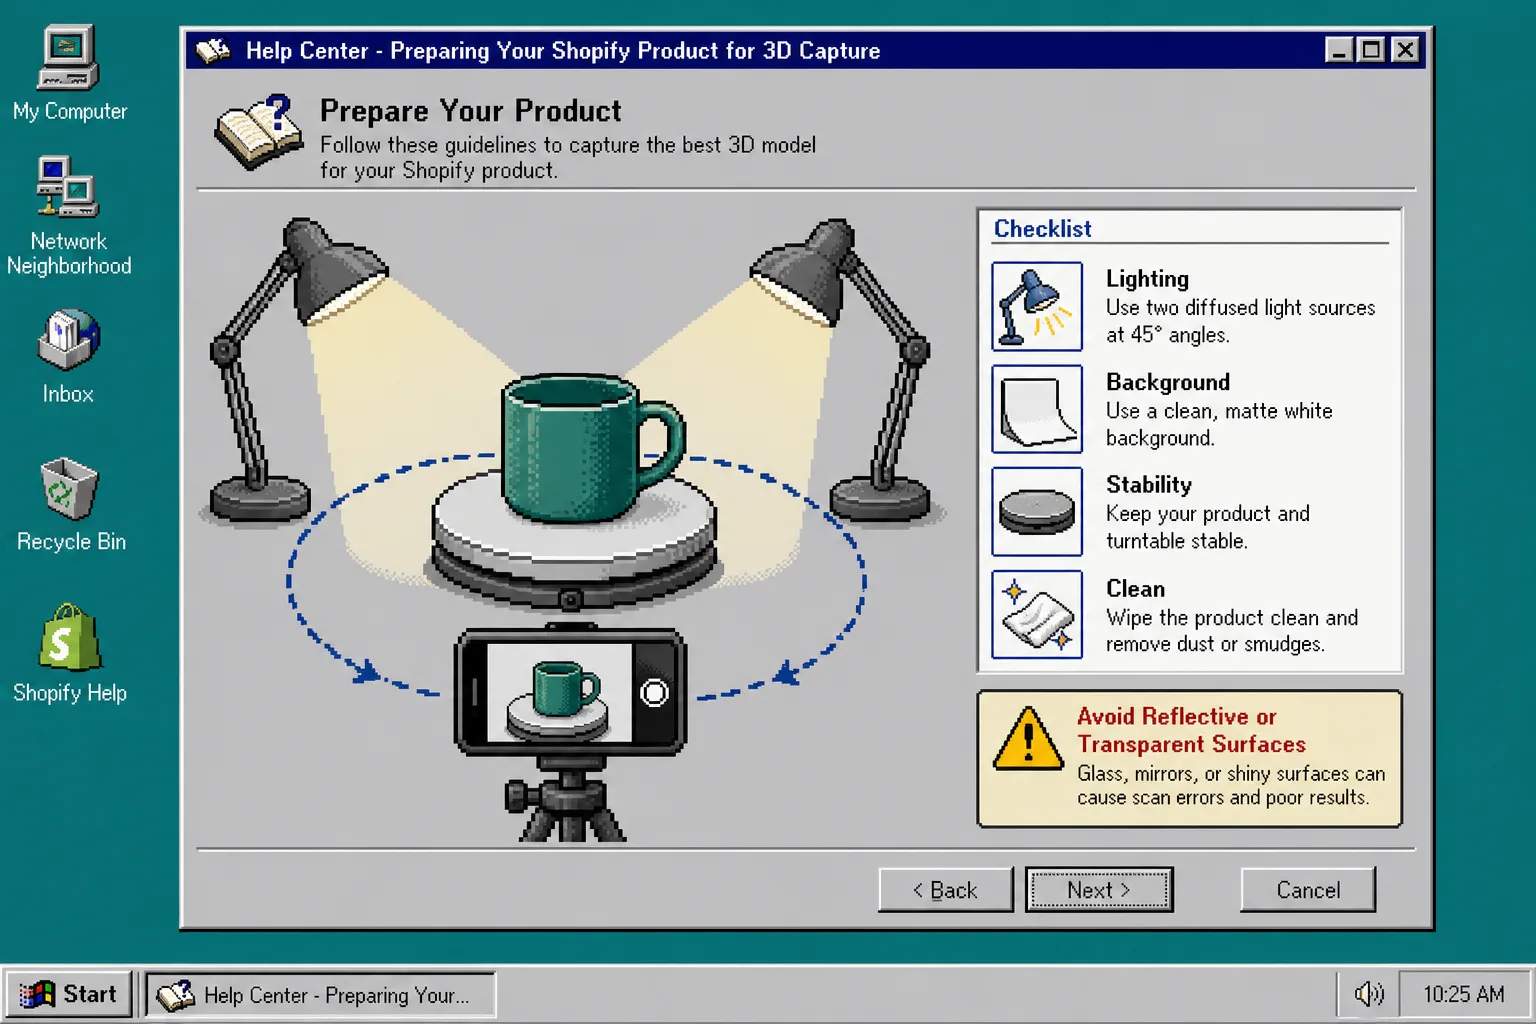Viewport: 1536px width, 1024px height.
Task: Click the phone shutter button in illustration
Action: [654, 692]
